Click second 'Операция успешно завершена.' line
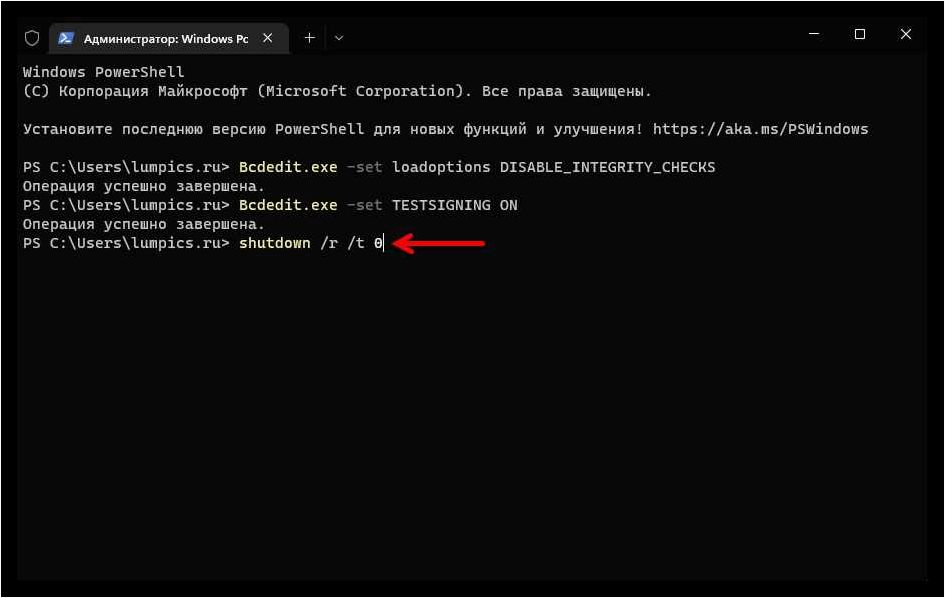This screenshot has height=598, width=945. tap(144, 224)
